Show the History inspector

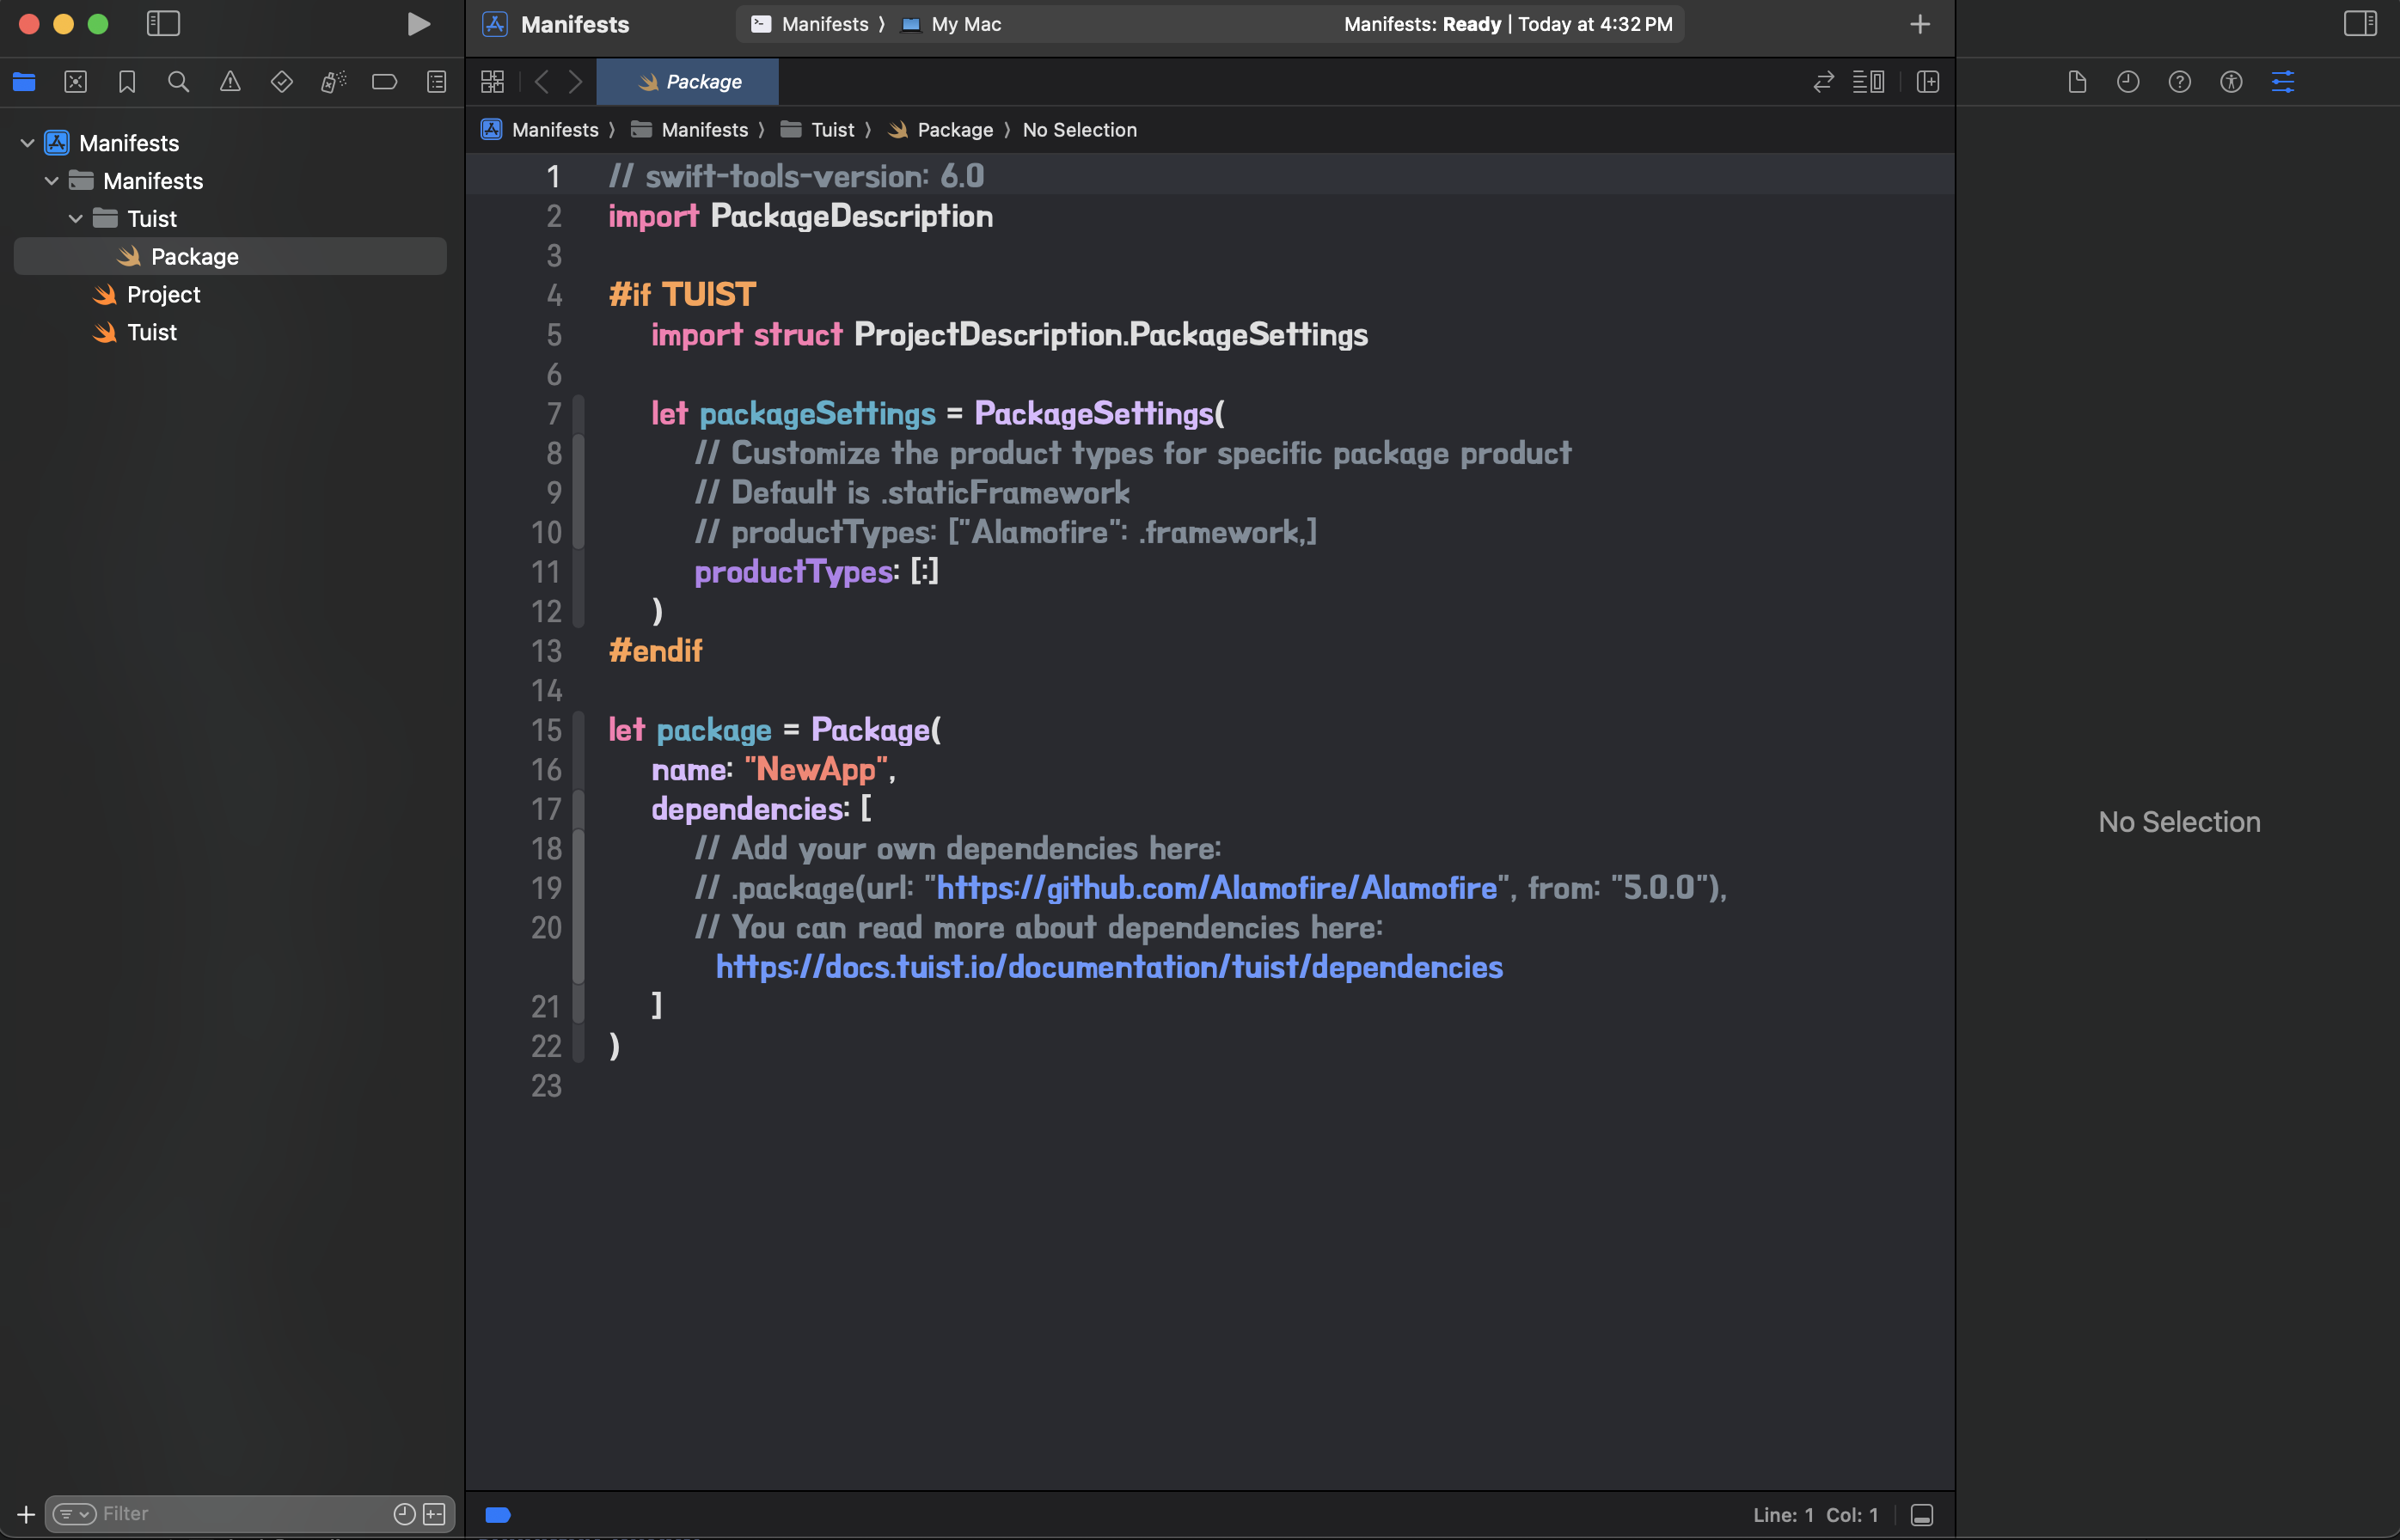point(2128,82)
